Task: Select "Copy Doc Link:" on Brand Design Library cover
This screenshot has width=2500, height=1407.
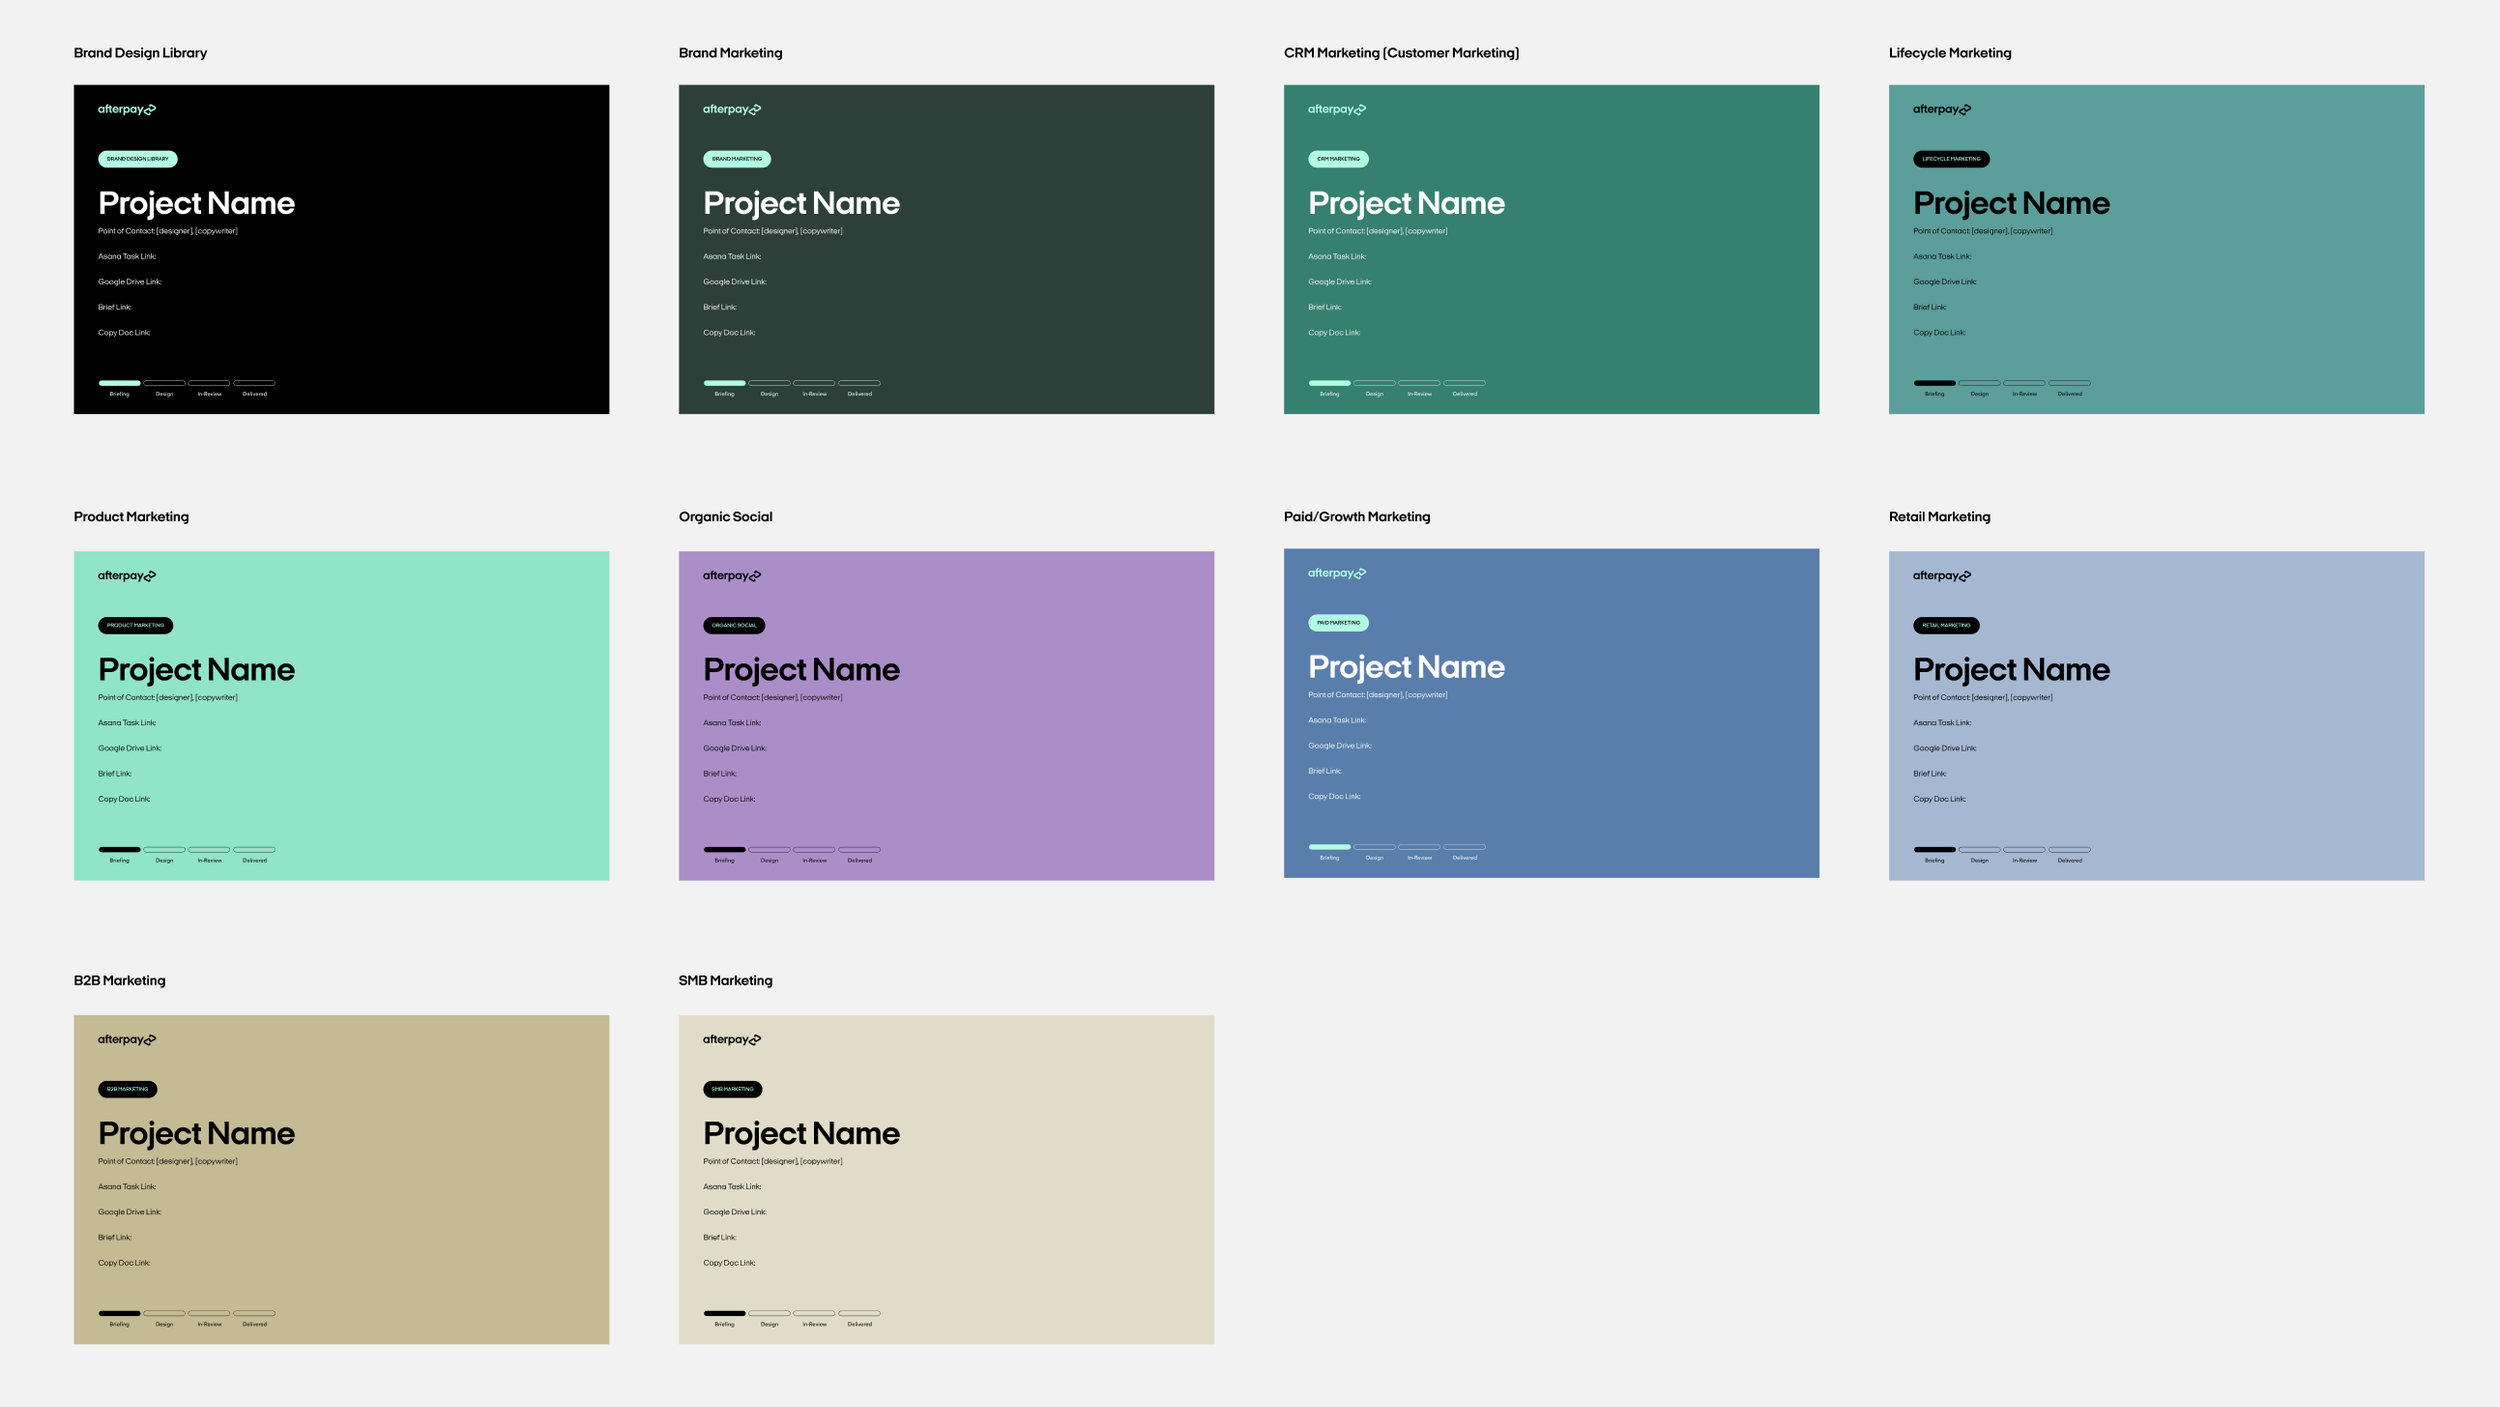Action: pyautogui.click(x=124, y=333)
